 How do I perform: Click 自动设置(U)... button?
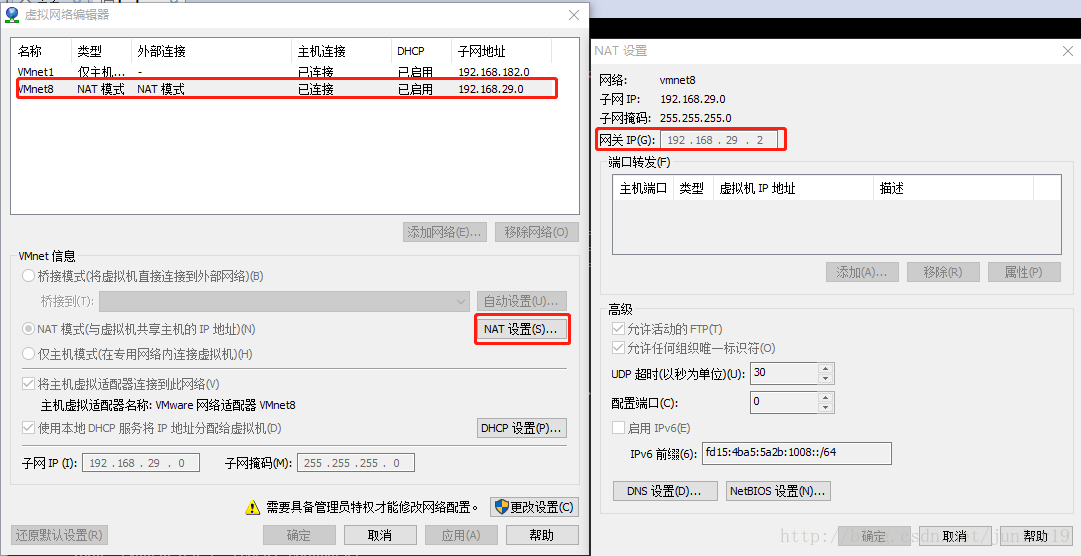tap(522, 301)
